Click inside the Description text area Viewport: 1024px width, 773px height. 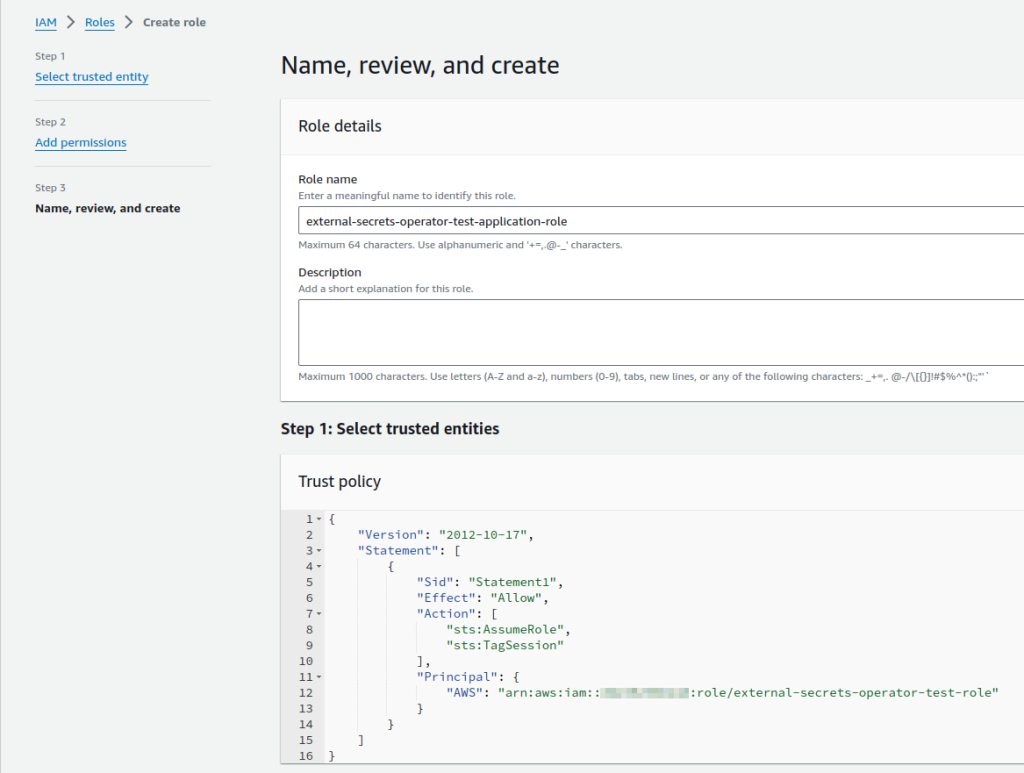click(x=661, y=332)
